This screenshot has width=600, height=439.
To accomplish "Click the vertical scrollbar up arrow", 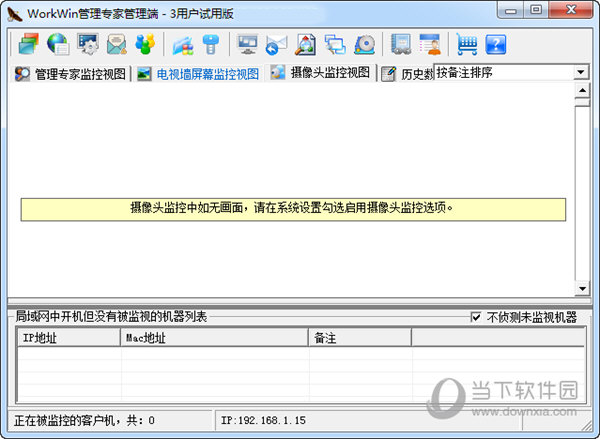I will (582, 91).
